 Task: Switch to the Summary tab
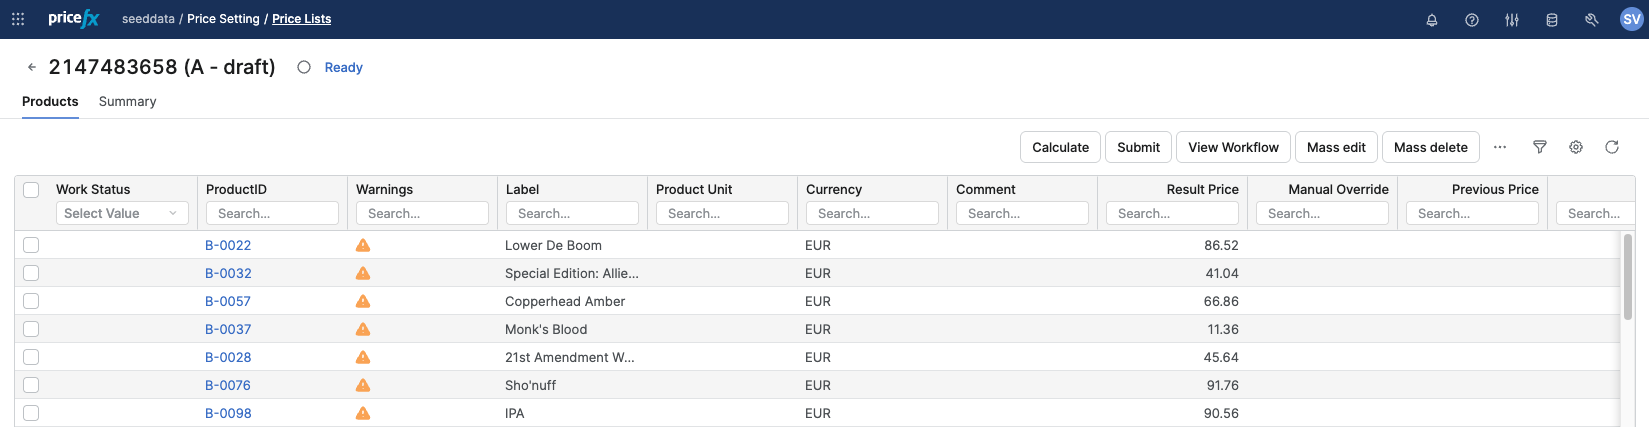(127, 101)
